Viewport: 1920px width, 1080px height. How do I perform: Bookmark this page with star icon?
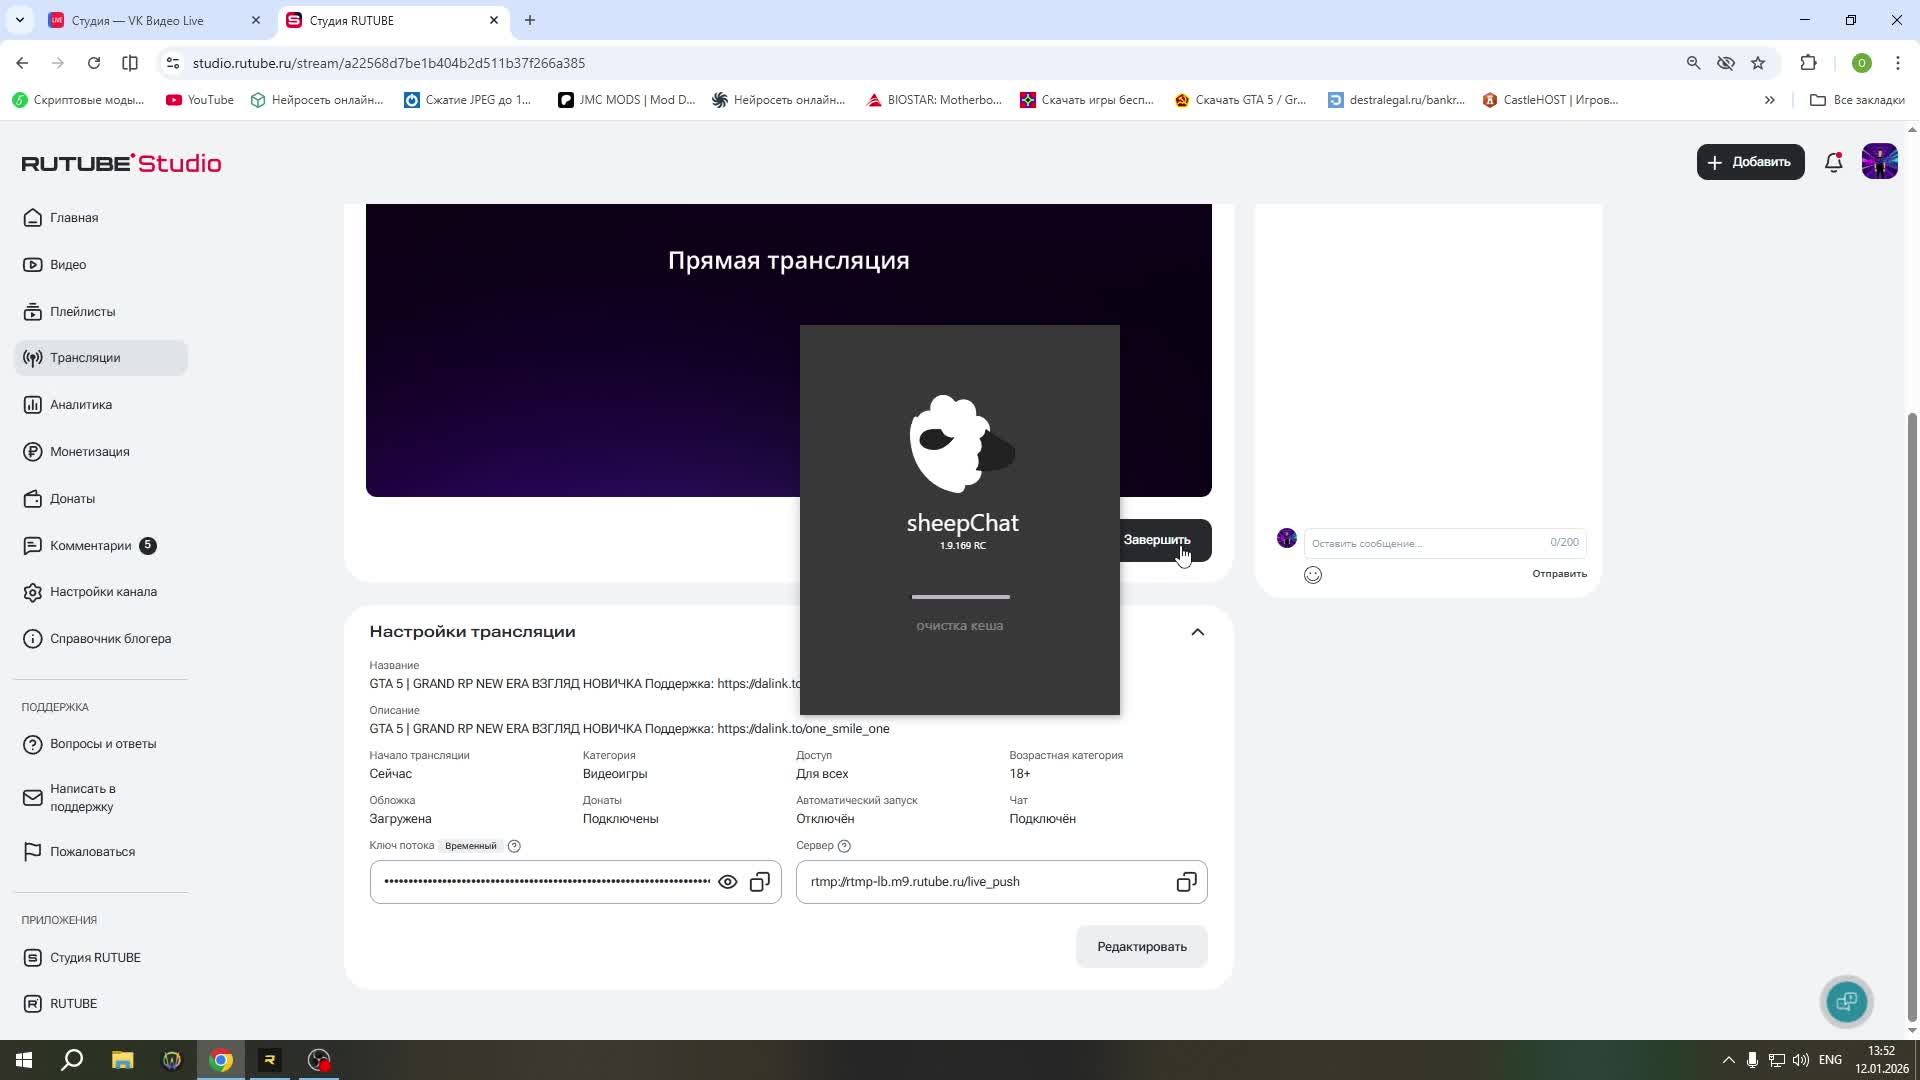click(1758, 63)
